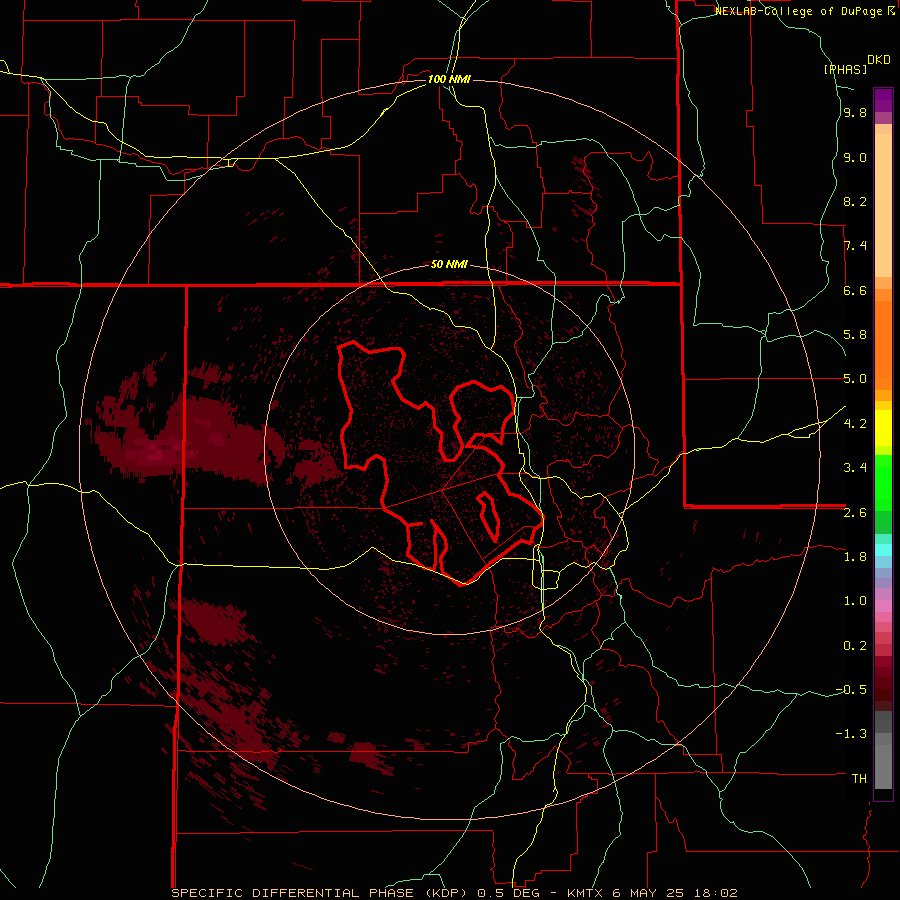
Task: Click the 4.2 value on color scale
Action: coord(855,424)
